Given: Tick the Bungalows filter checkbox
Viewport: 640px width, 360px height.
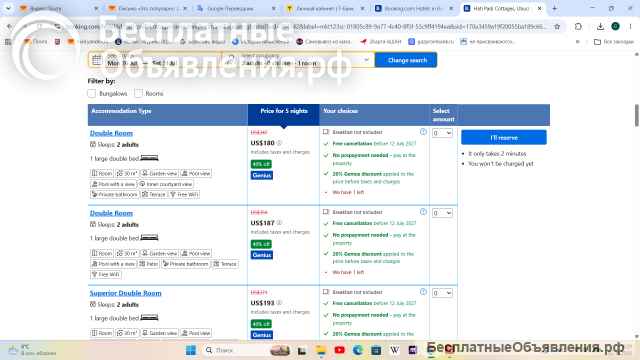Looking at the screenshot, I should pos(92,93).
